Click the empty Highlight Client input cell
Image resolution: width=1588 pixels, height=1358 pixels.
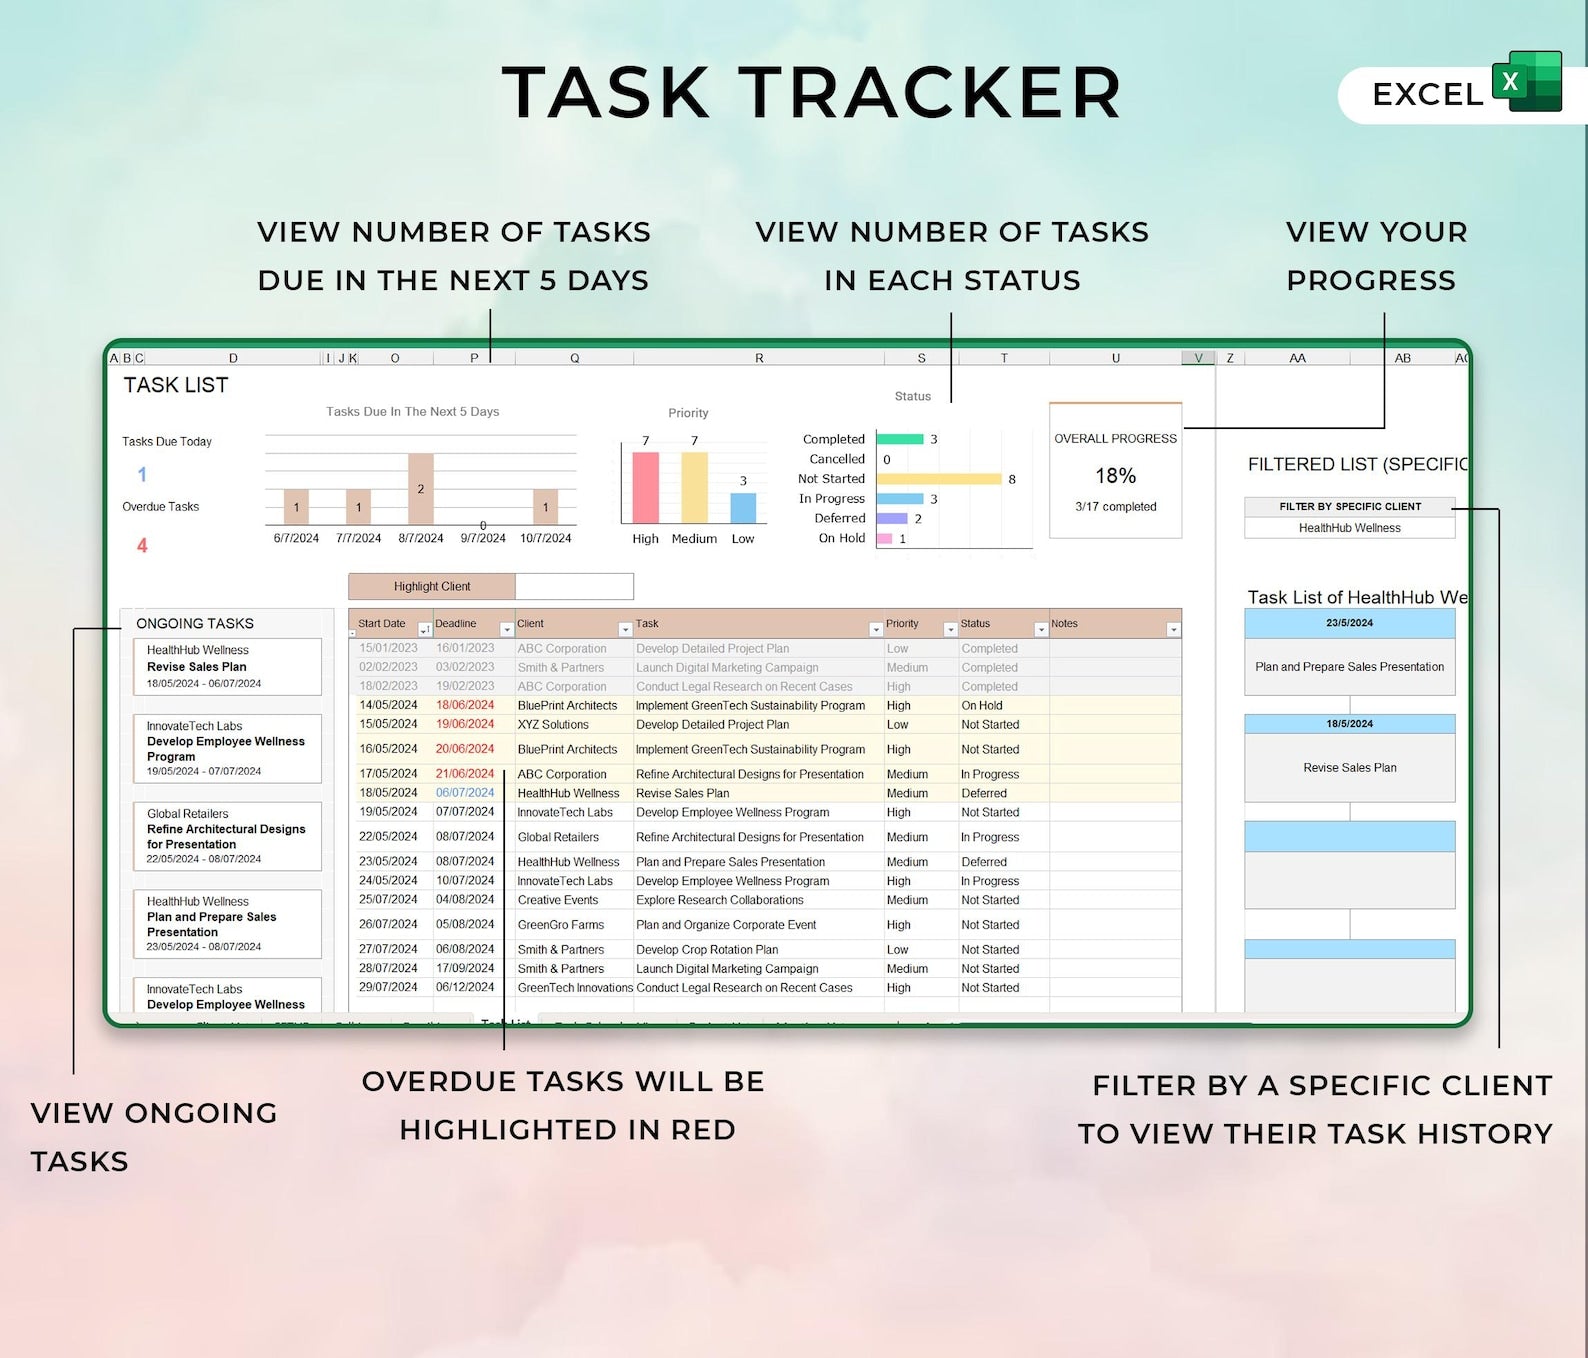click(x=574, y=587)
